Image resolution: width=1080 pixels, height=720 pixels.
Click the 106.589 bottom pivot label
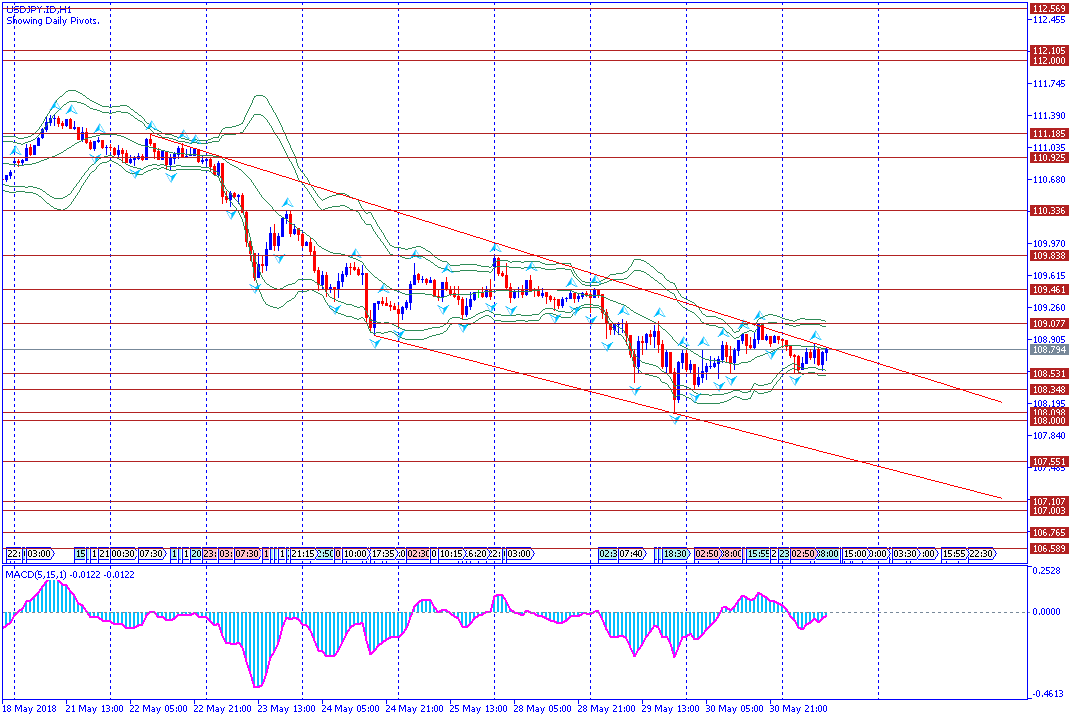(1047, 548)
